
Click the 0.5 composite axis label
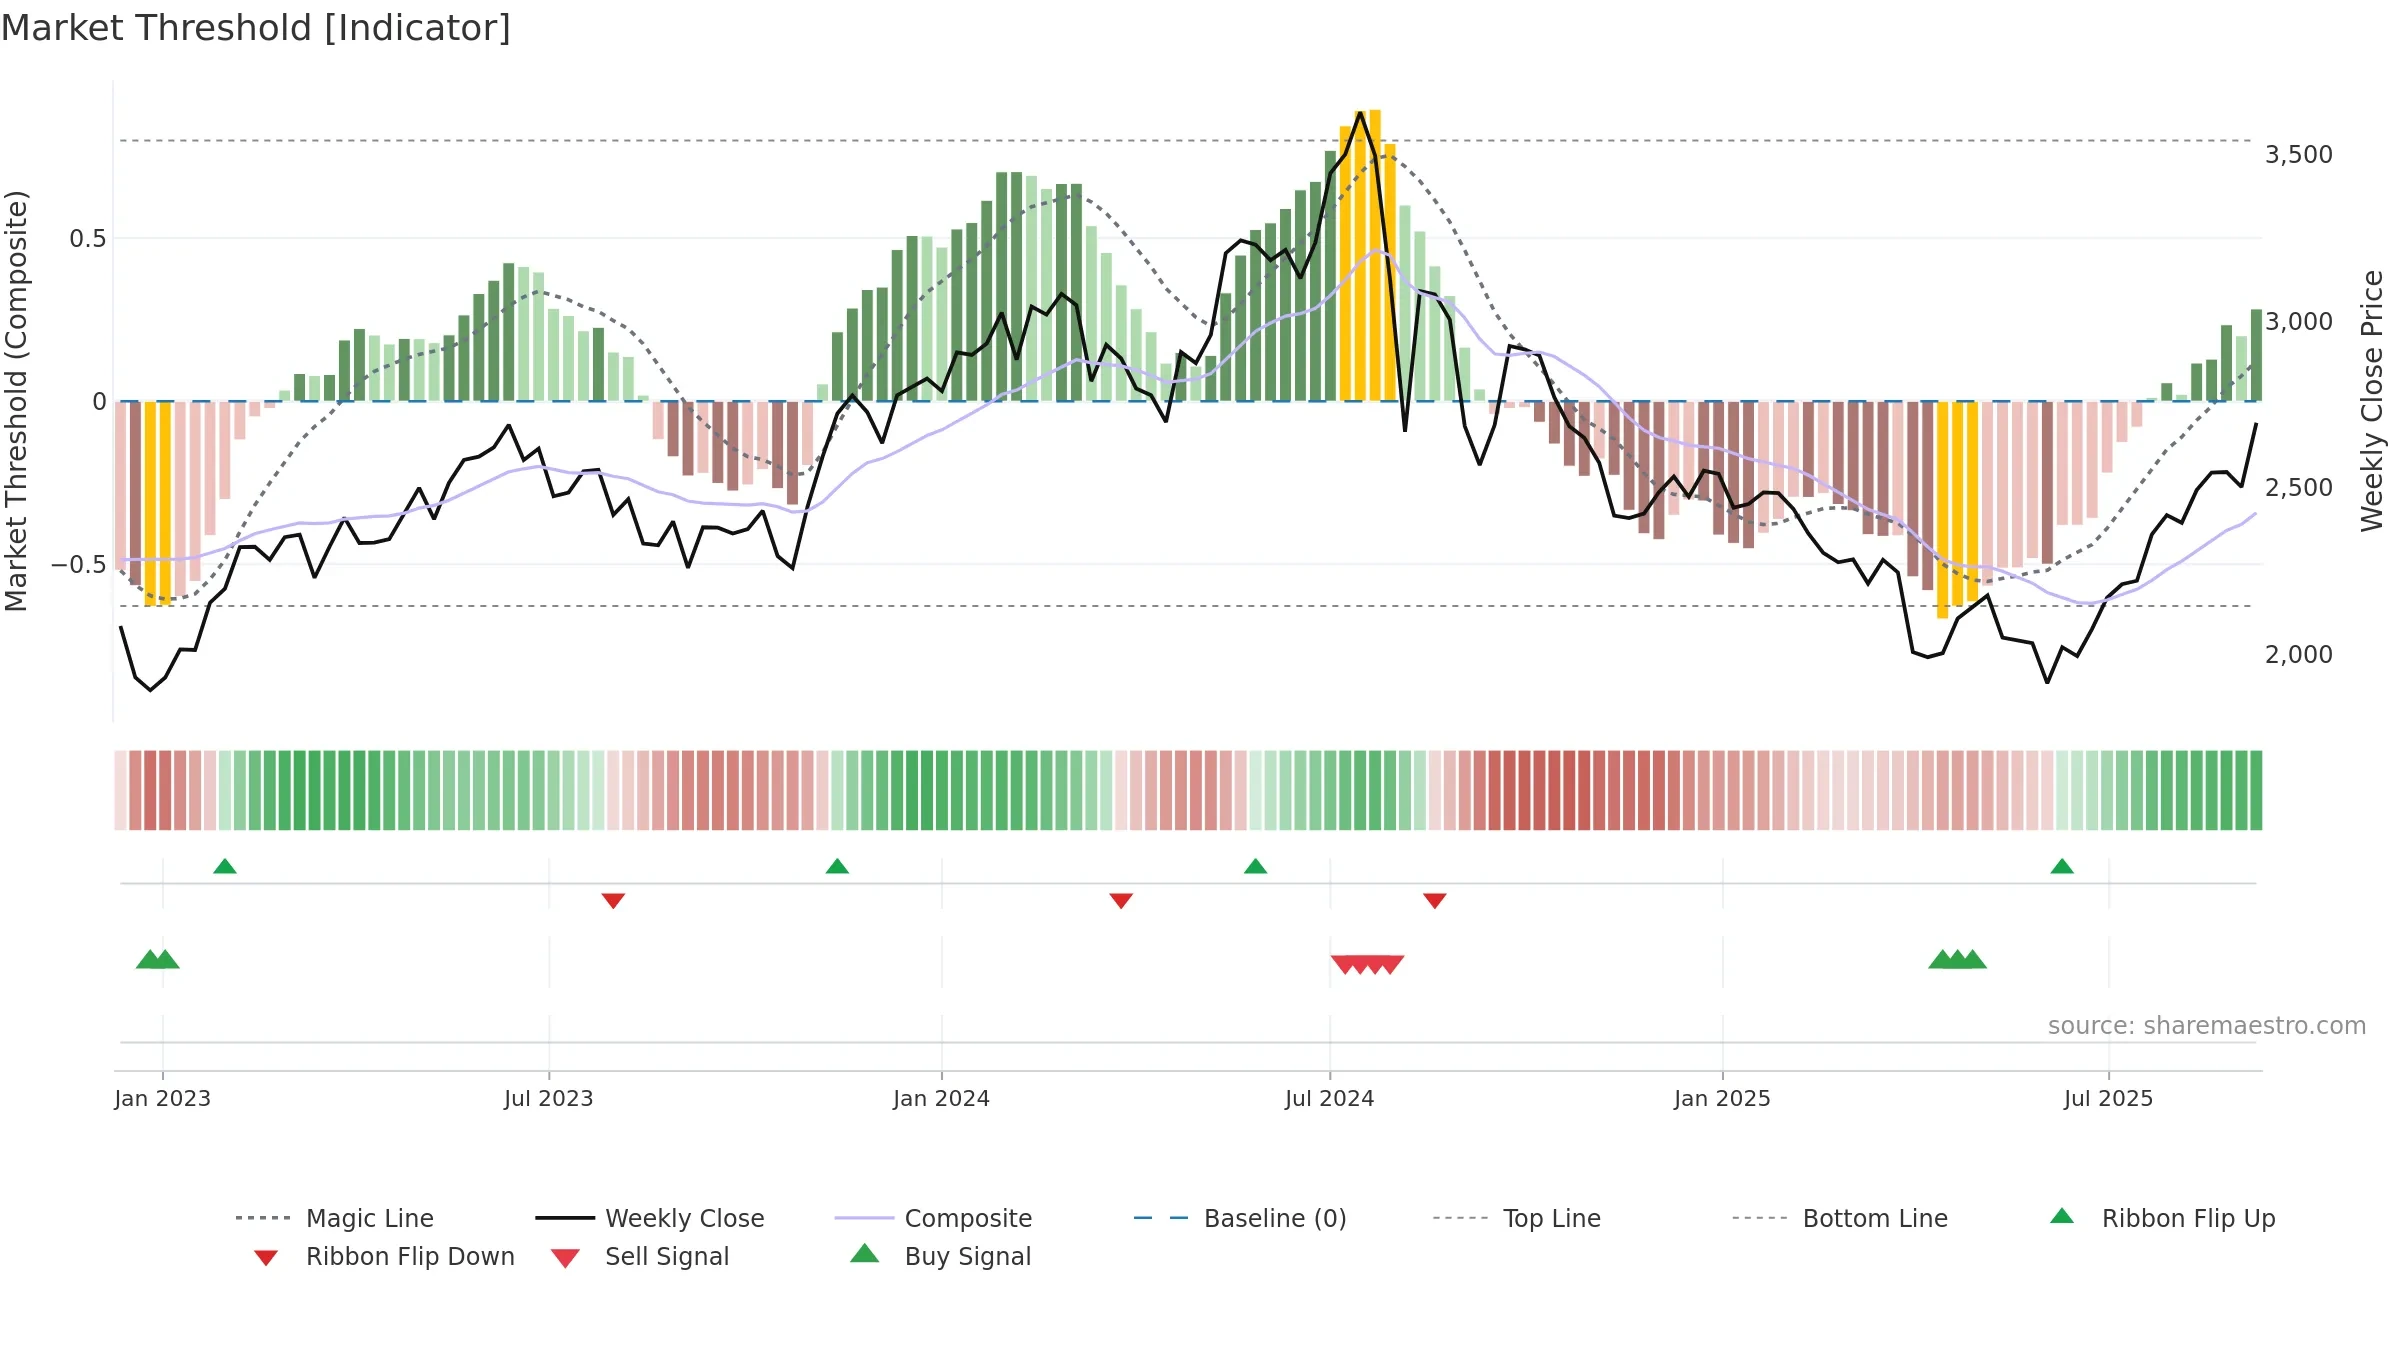point(88,238)
